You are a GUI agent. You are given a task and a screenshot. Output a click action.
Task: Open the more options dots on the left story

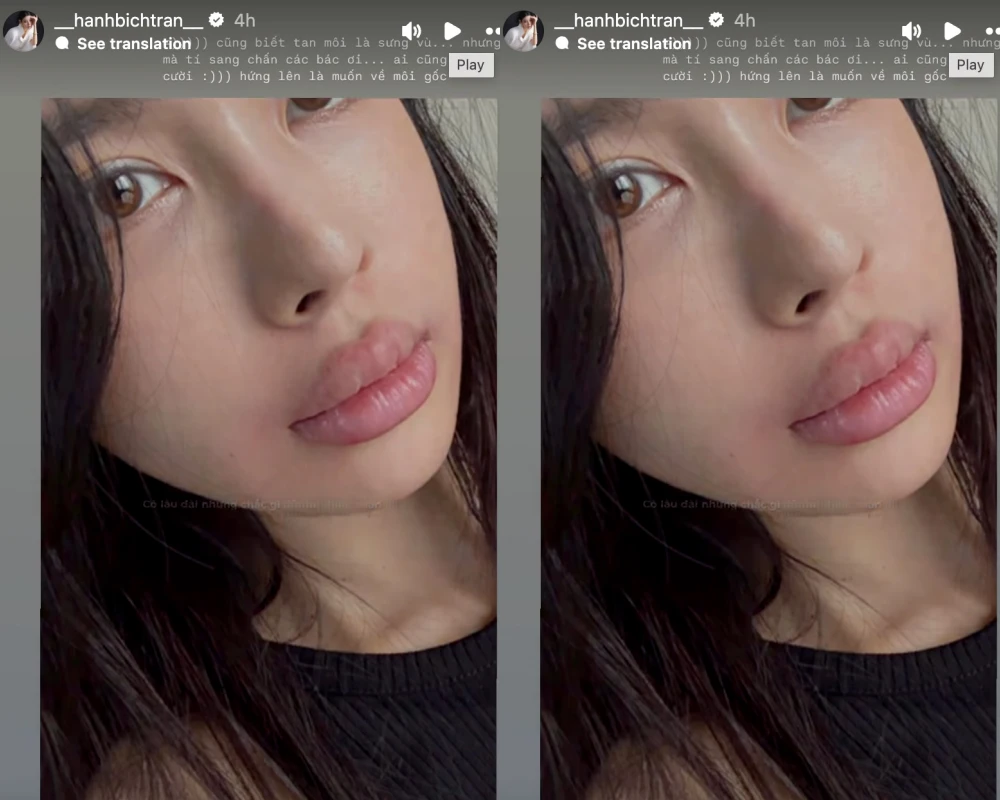492,31
